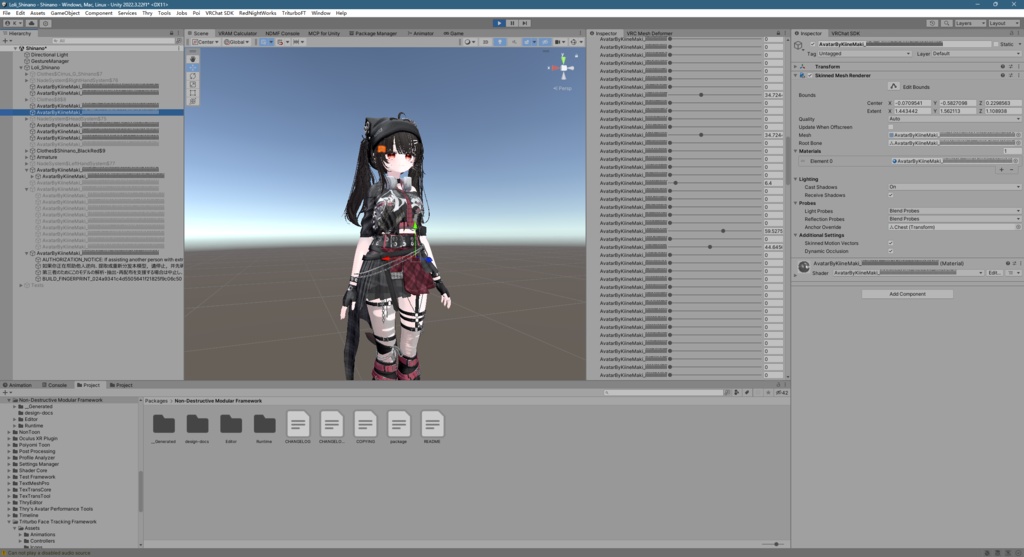1024x557 pixels.
Task: Switch to the Package Manager tab
Action: click(x=373, y=33)
